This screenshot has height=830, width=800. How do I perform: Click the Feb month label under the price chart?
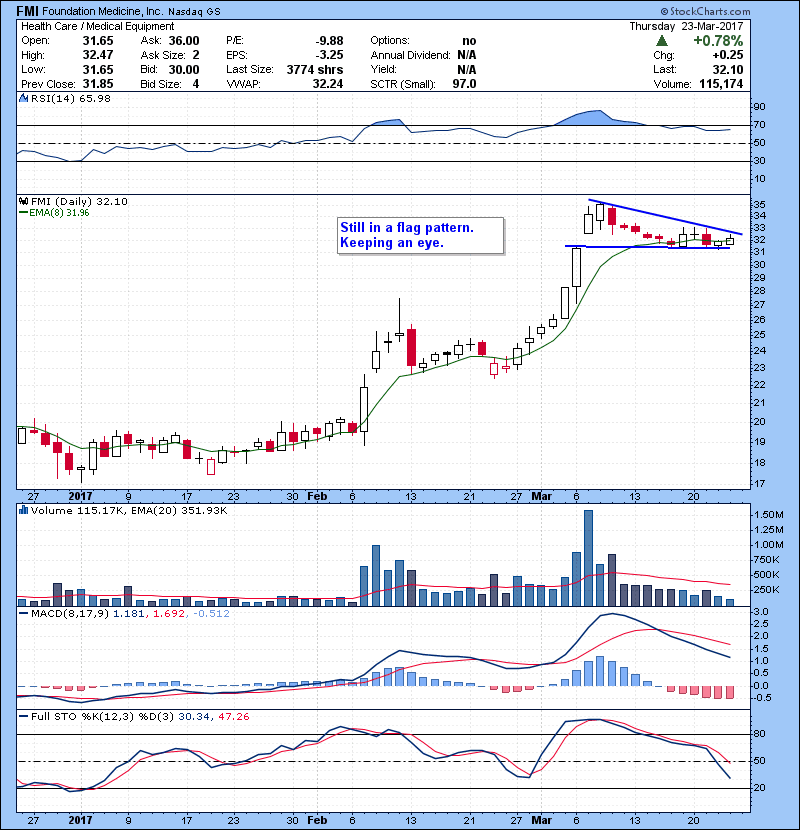tap(317, 497)
